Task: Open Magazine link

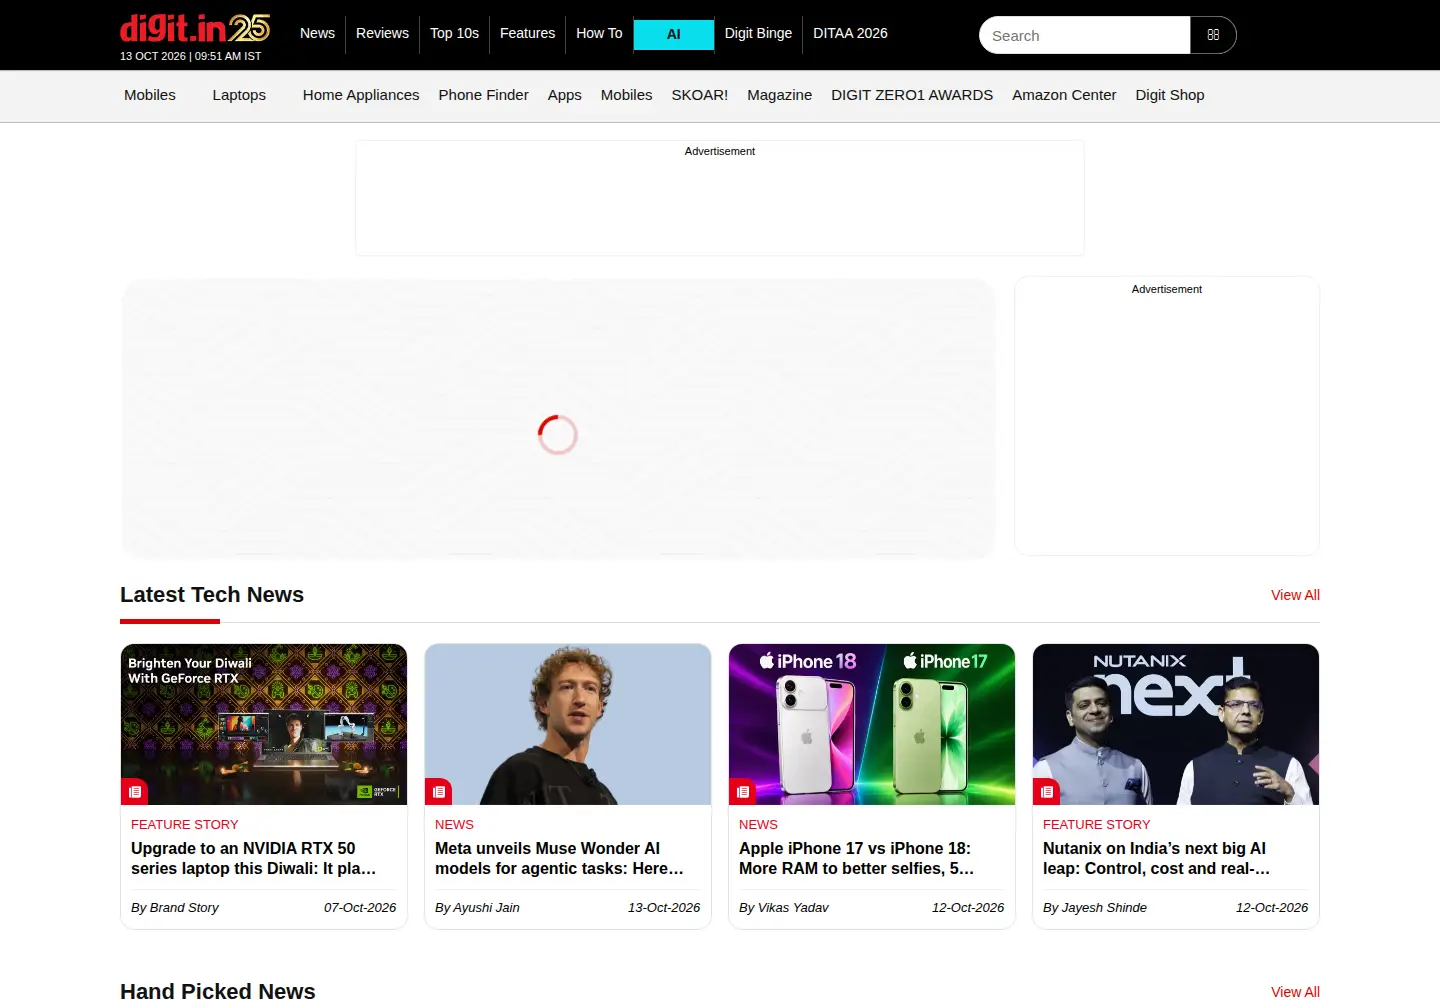Action: coord(779,95)
